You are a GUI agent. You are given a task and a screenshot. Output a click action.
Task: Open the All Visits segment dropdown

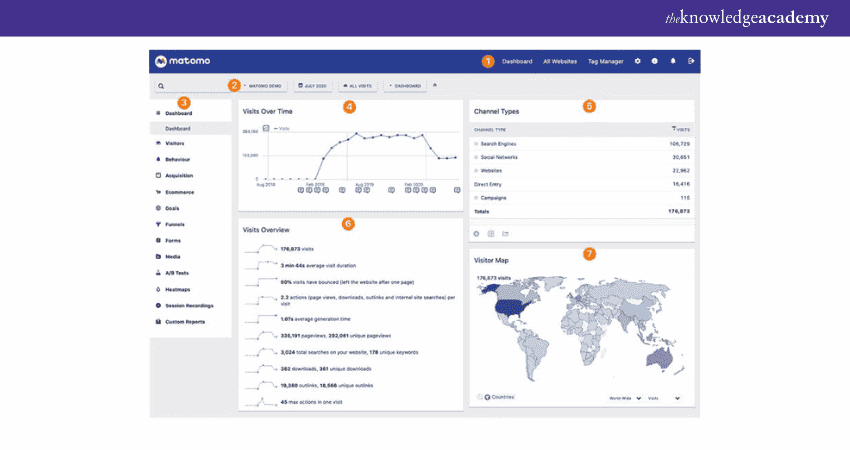click(358, 86)
